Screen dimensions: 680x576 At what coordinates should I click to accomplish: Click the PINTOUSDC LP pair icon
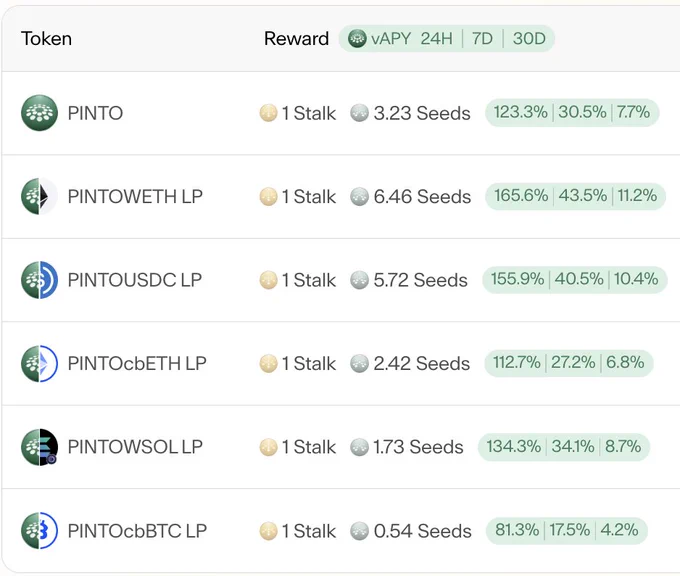pos(39,280)
